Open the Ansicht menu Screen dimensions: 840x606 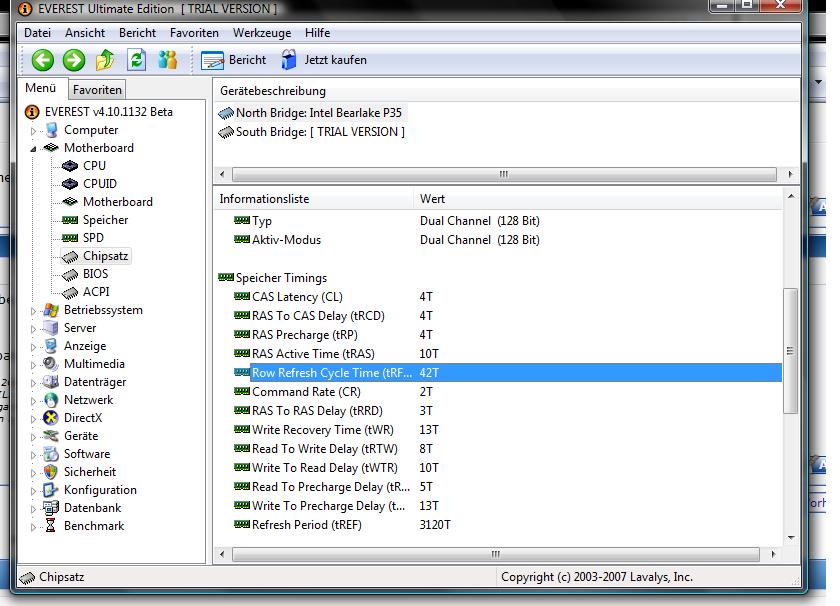85,33
